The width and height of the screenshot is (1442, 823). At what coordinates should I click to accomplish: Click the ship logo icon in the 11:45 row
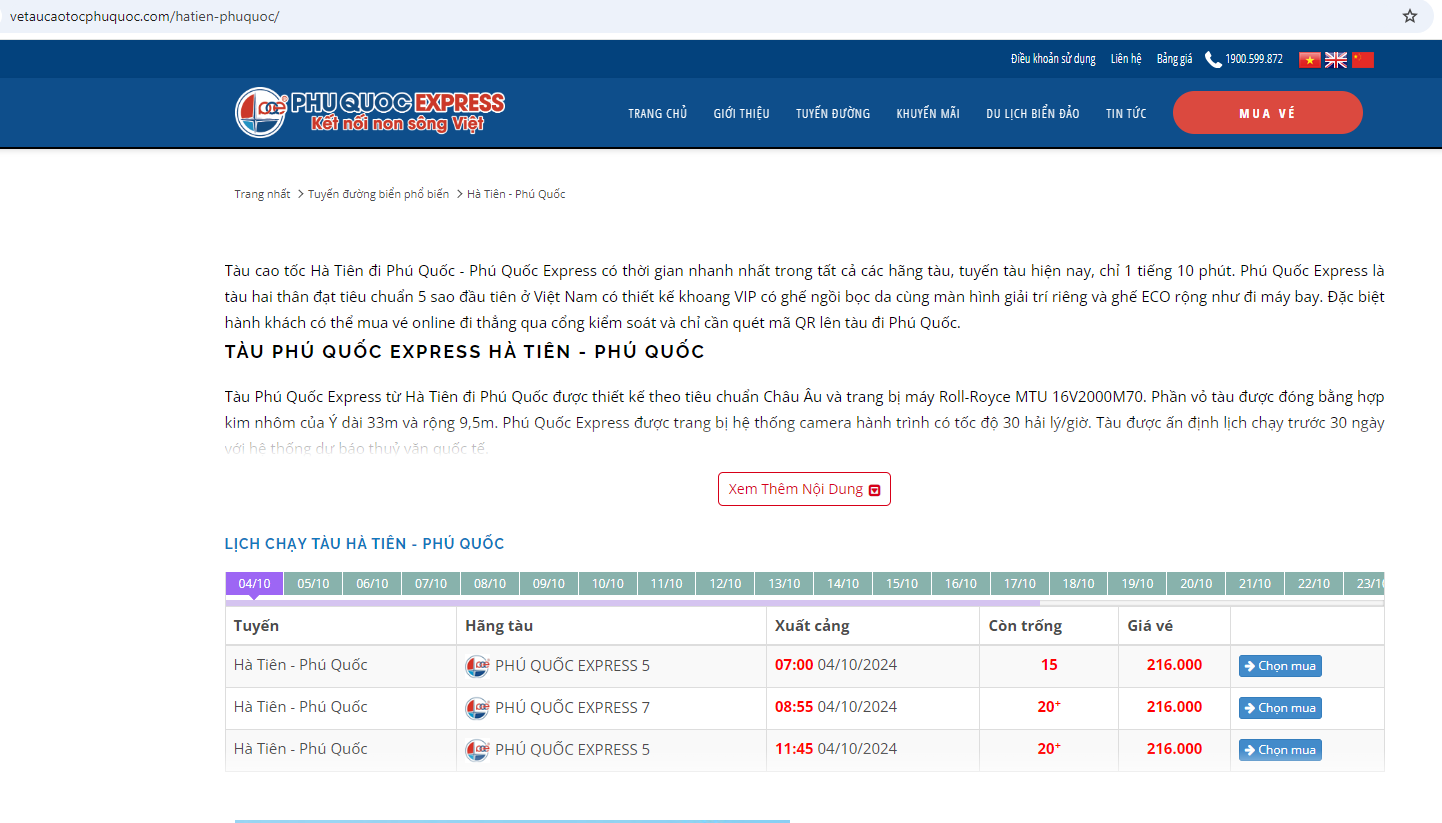477,750
